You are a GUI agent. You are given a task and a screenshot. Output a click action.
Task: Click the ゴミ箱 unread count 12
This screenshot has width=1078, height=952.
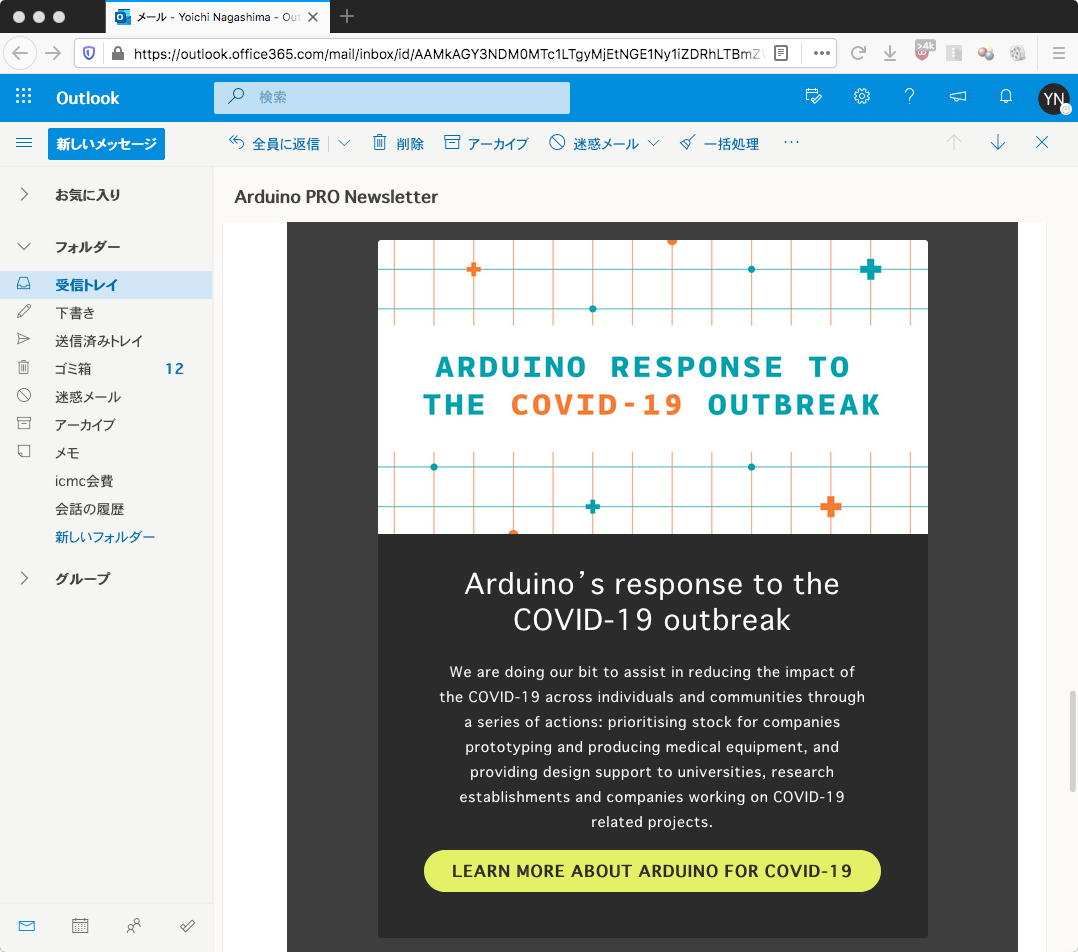coord(174,369)
